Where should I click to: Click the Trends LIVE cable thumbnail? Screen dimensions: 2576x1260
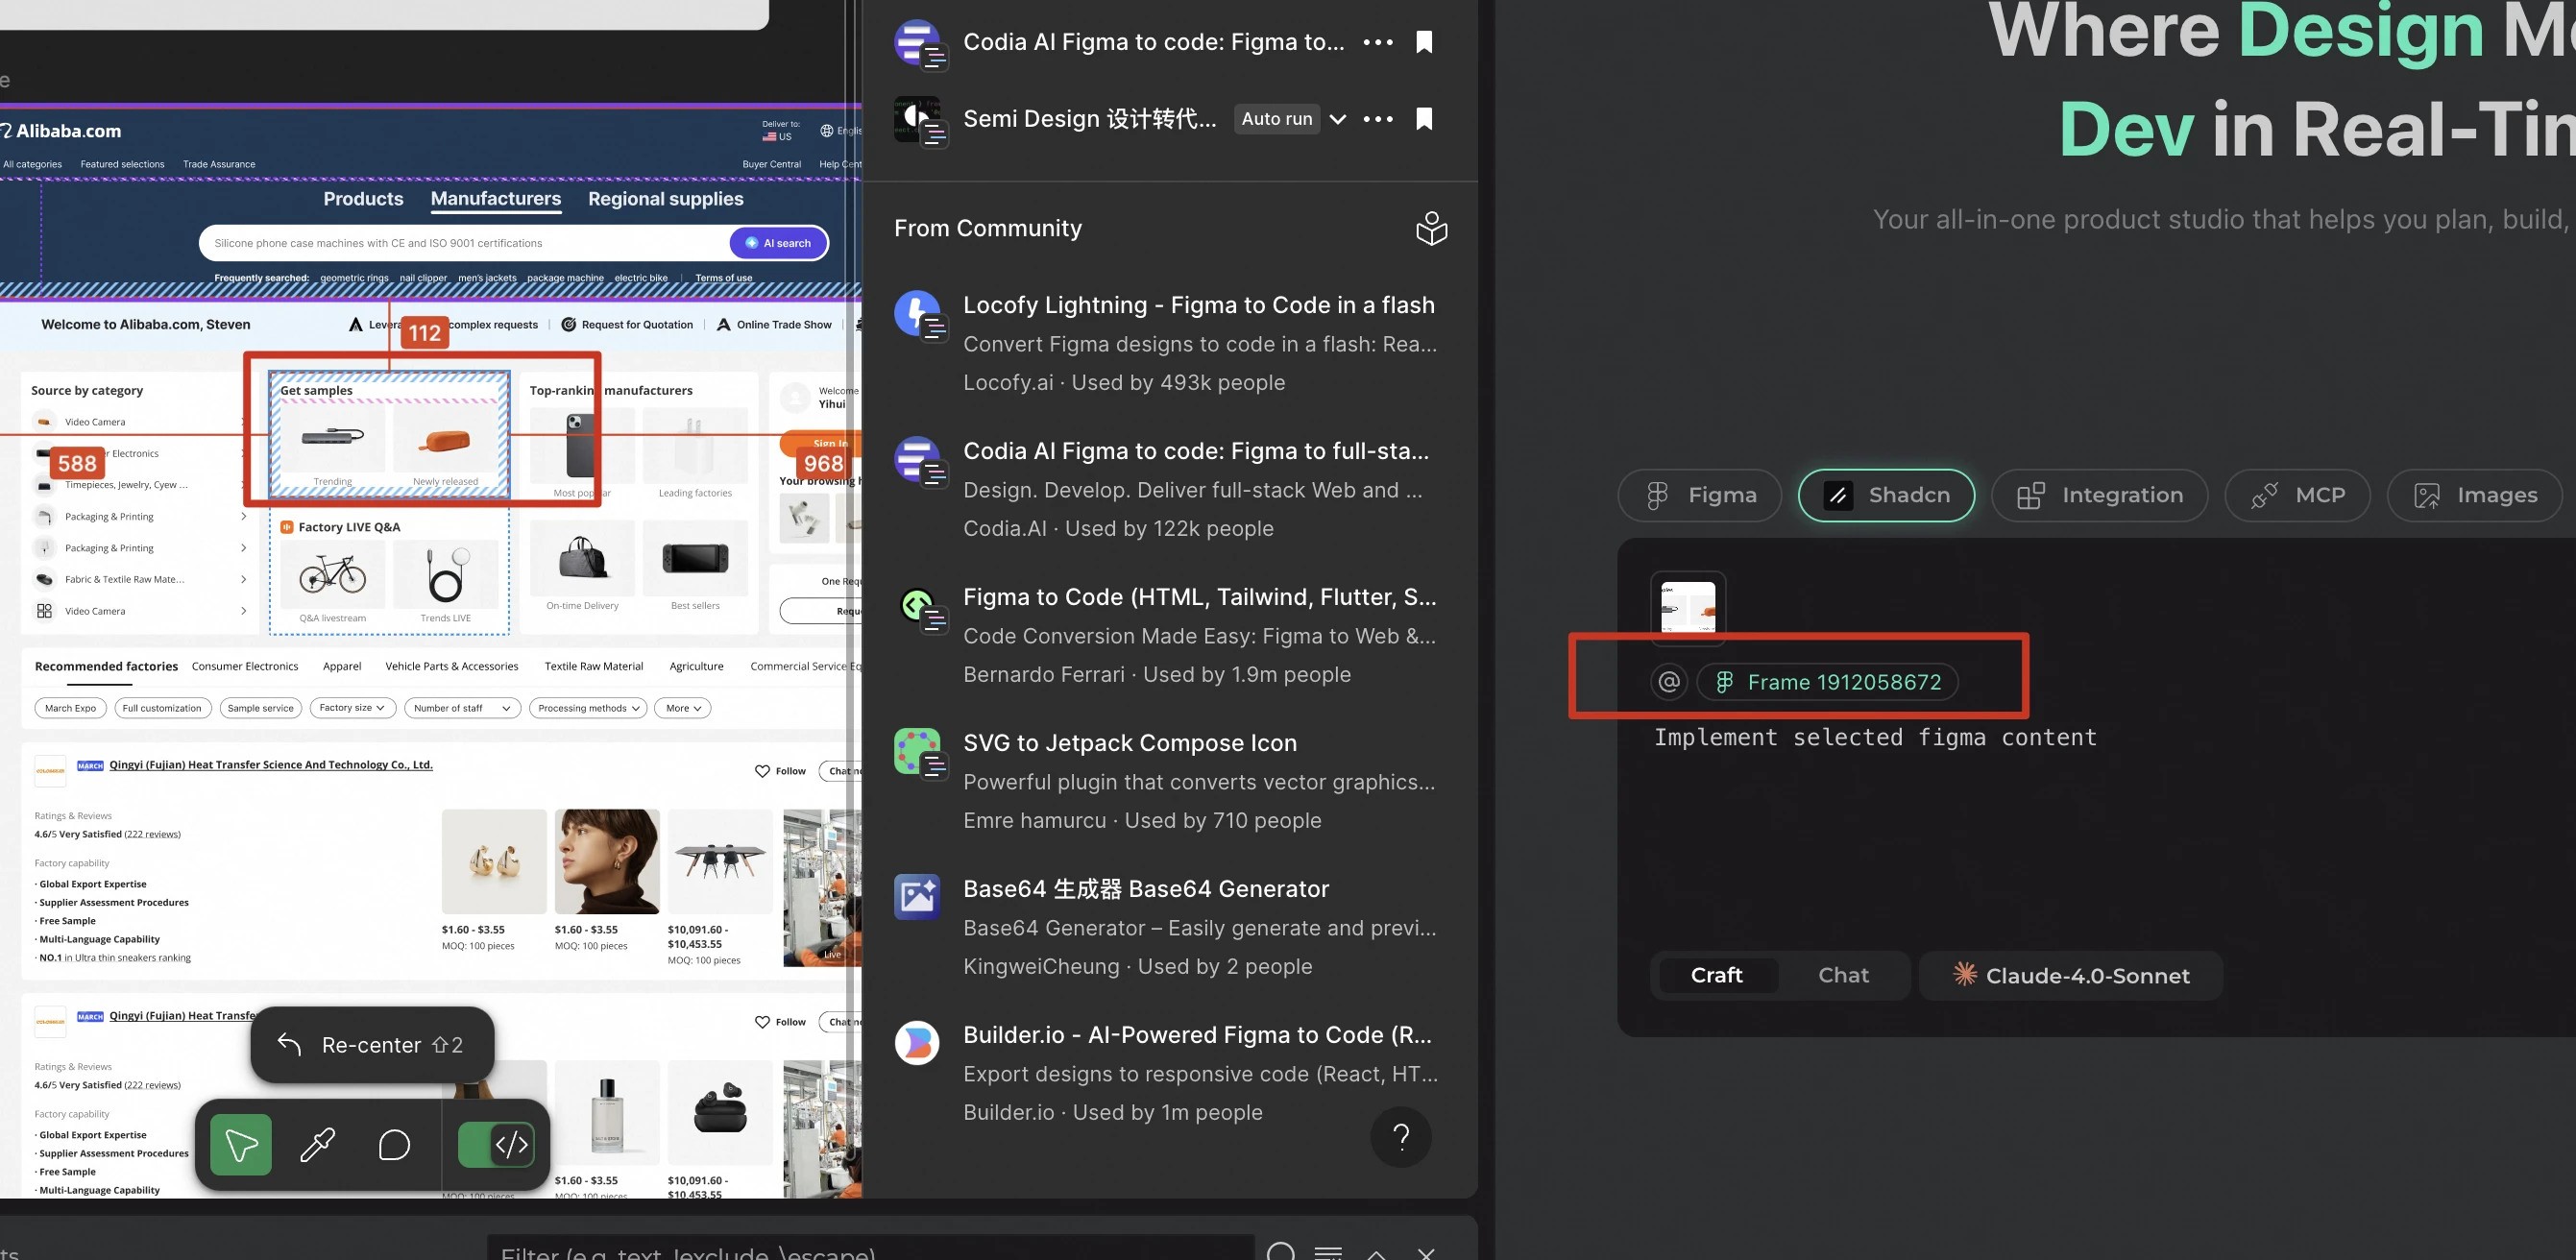[445, 574]
